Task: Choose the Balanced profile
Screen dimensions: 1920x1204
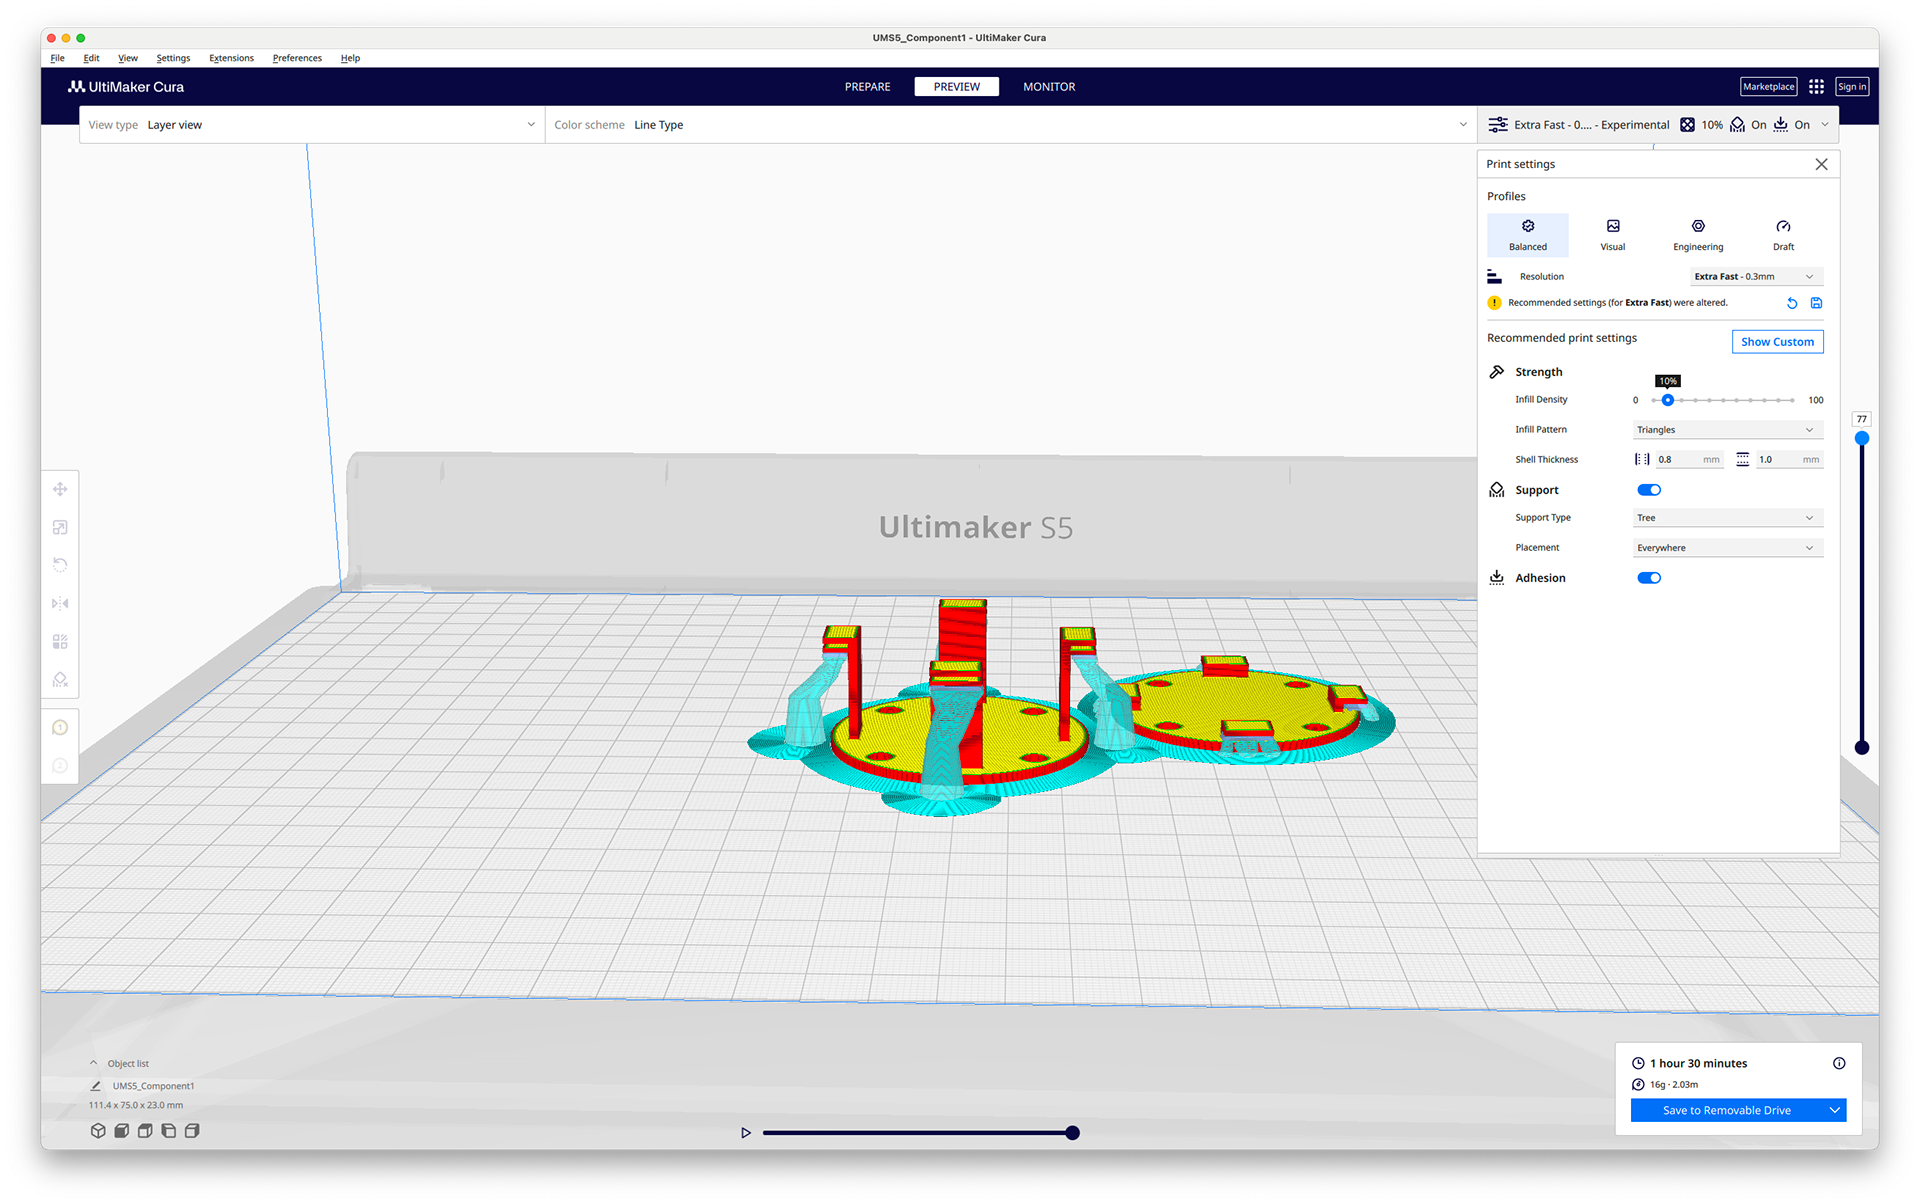Action: pyautogui.click(x=1528, y=235)
